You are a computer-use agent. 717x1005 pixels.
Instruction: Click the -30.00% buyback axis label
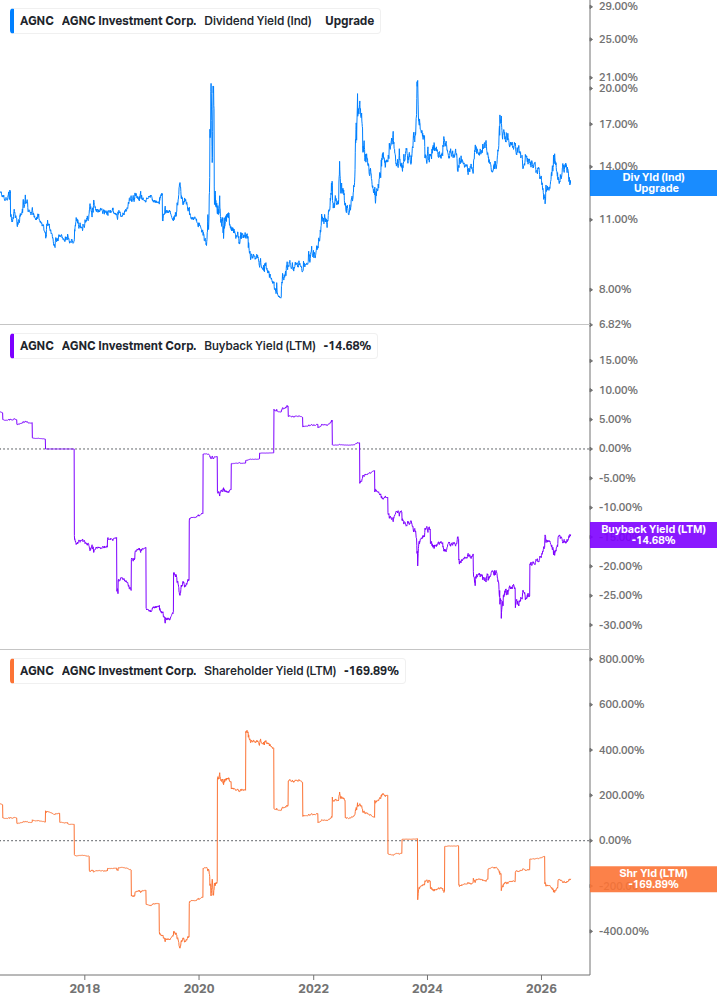[620, 625]
